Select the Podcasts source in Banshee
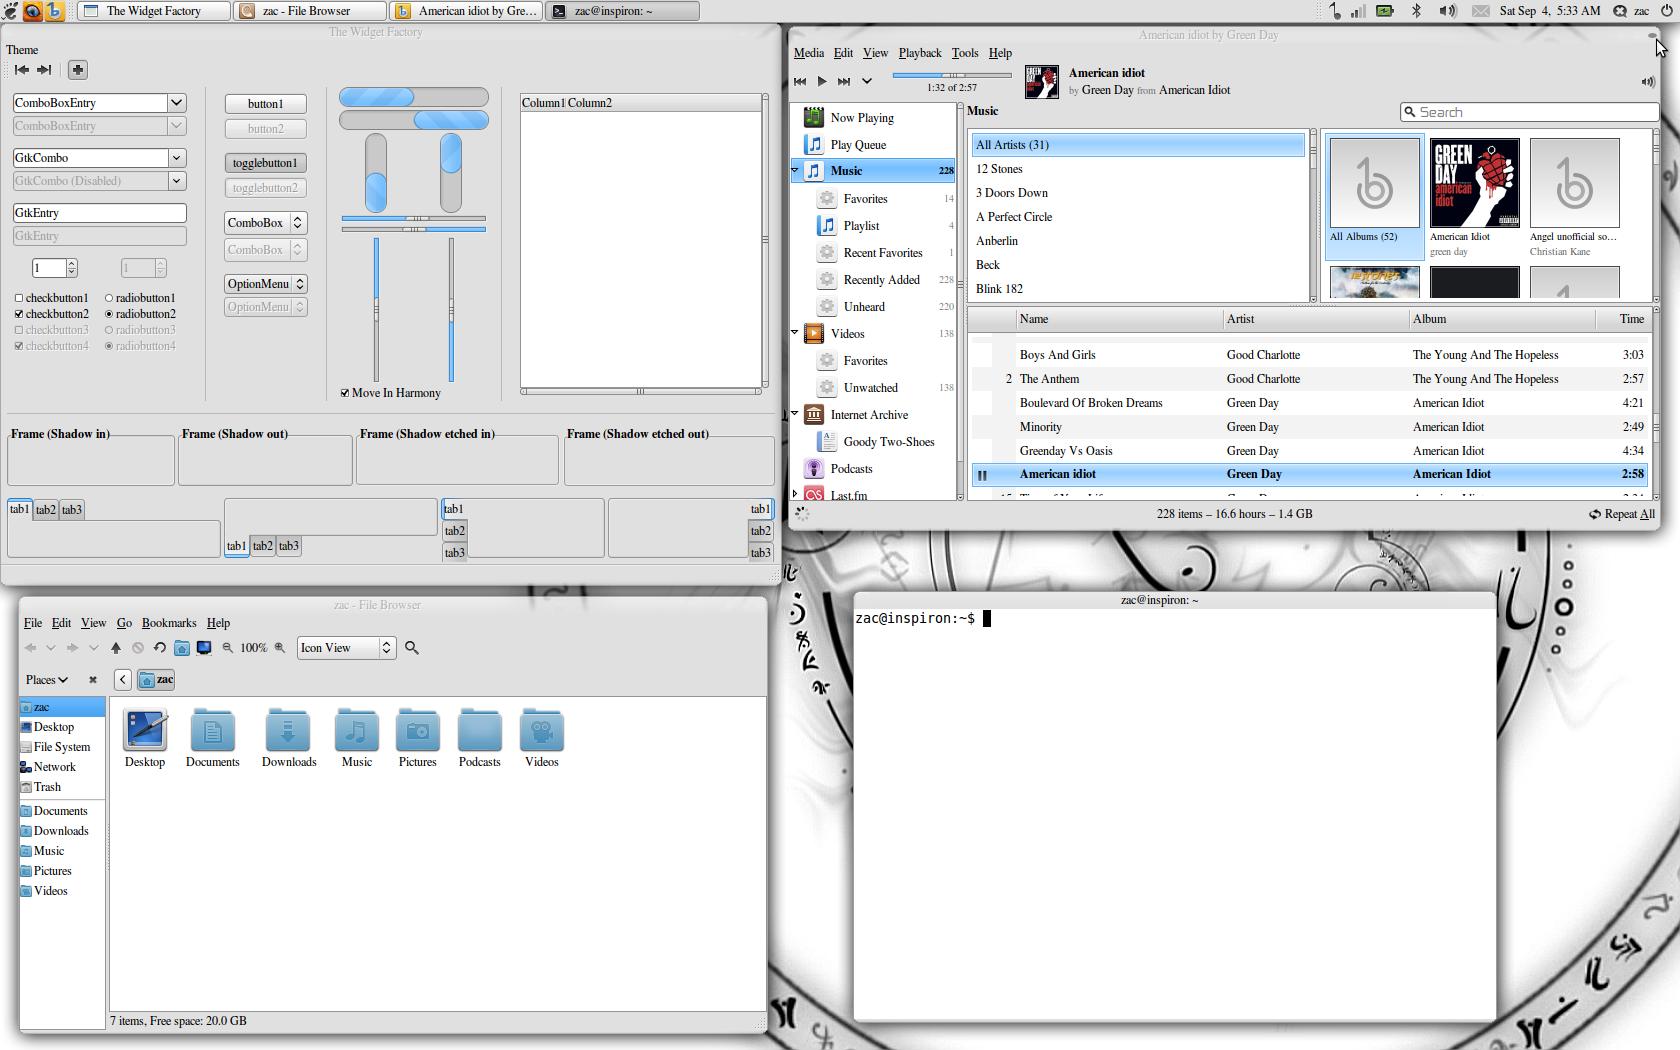 pos(851,469)
